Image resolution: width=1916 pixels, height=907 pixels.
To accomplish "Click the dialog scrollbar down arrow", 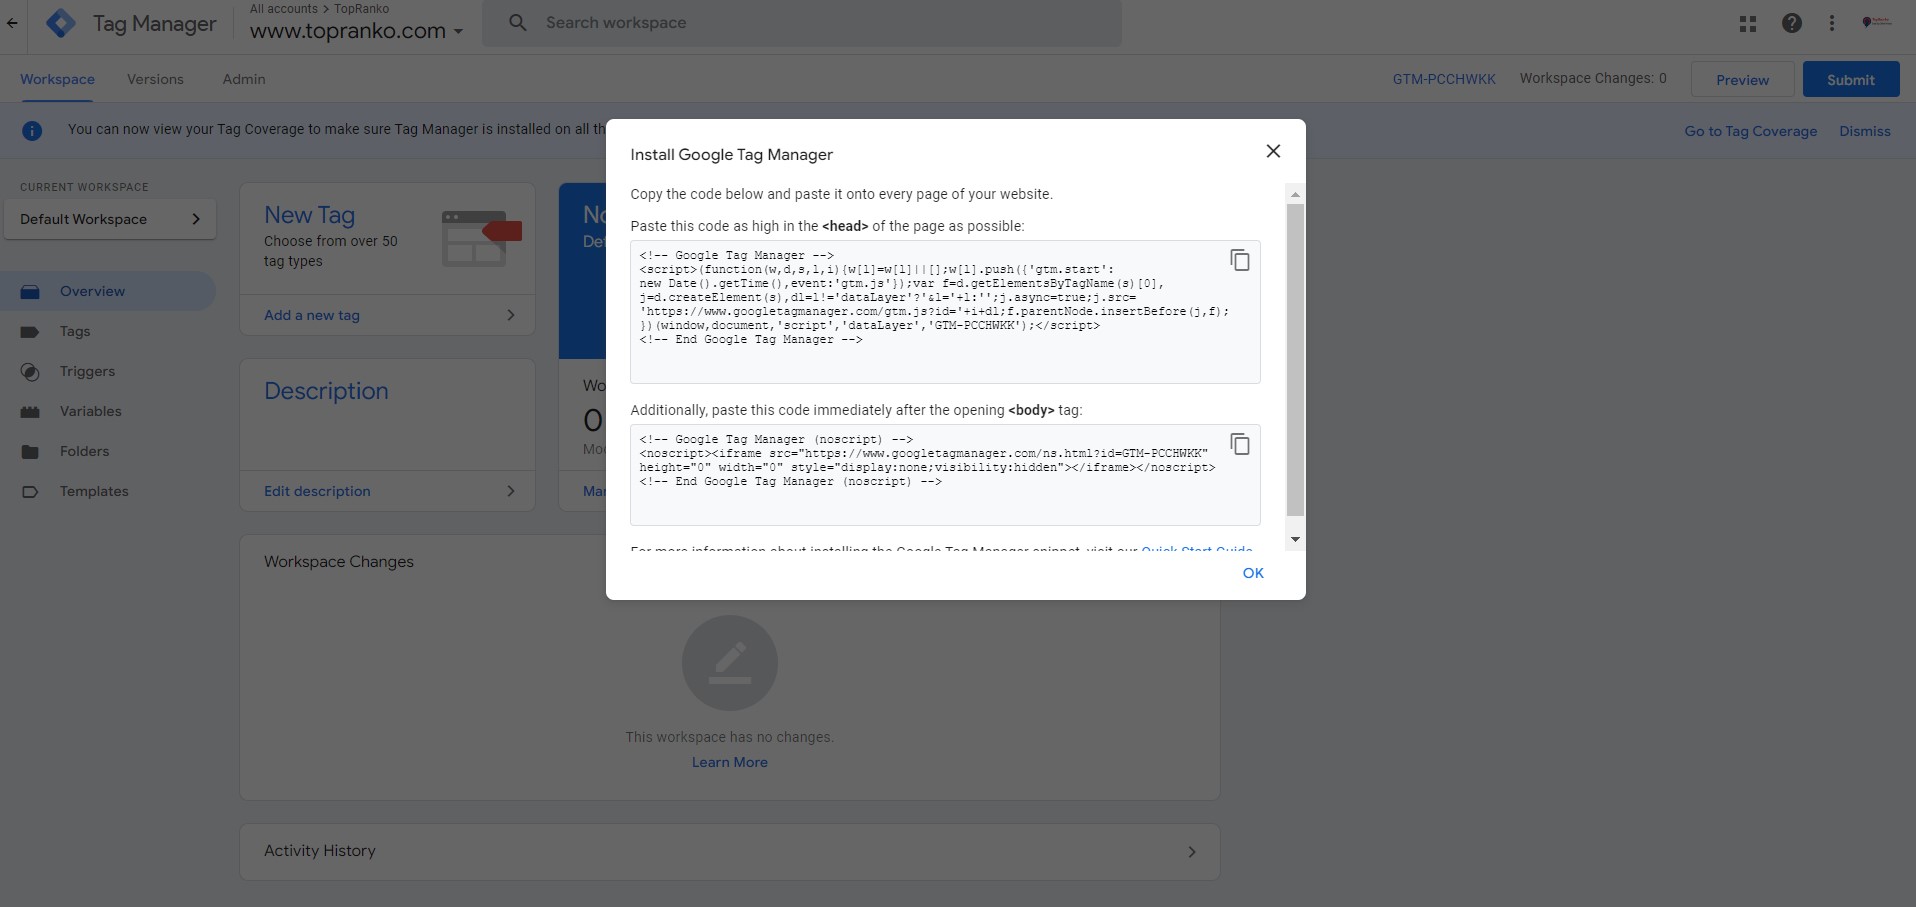I will coord(1295,539).
